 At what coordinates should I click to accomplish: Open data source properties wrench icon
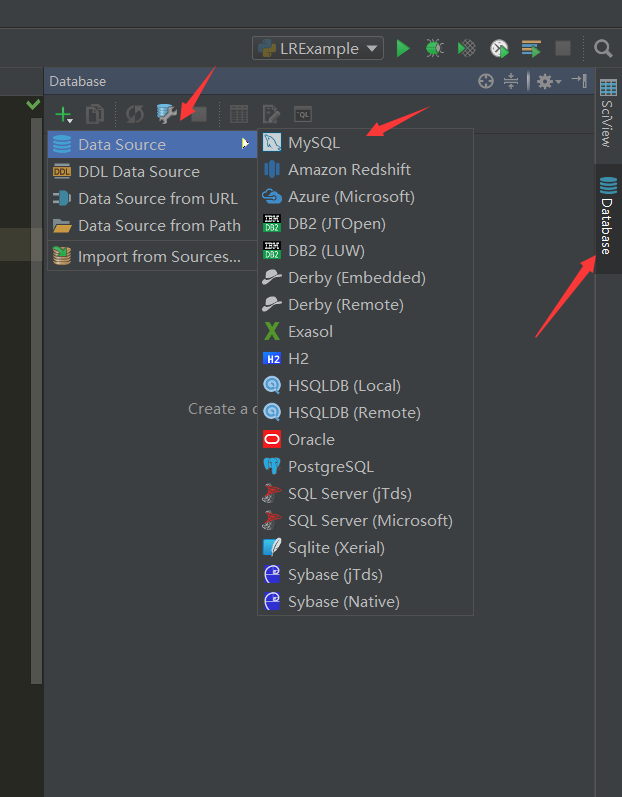coord(167,114)
